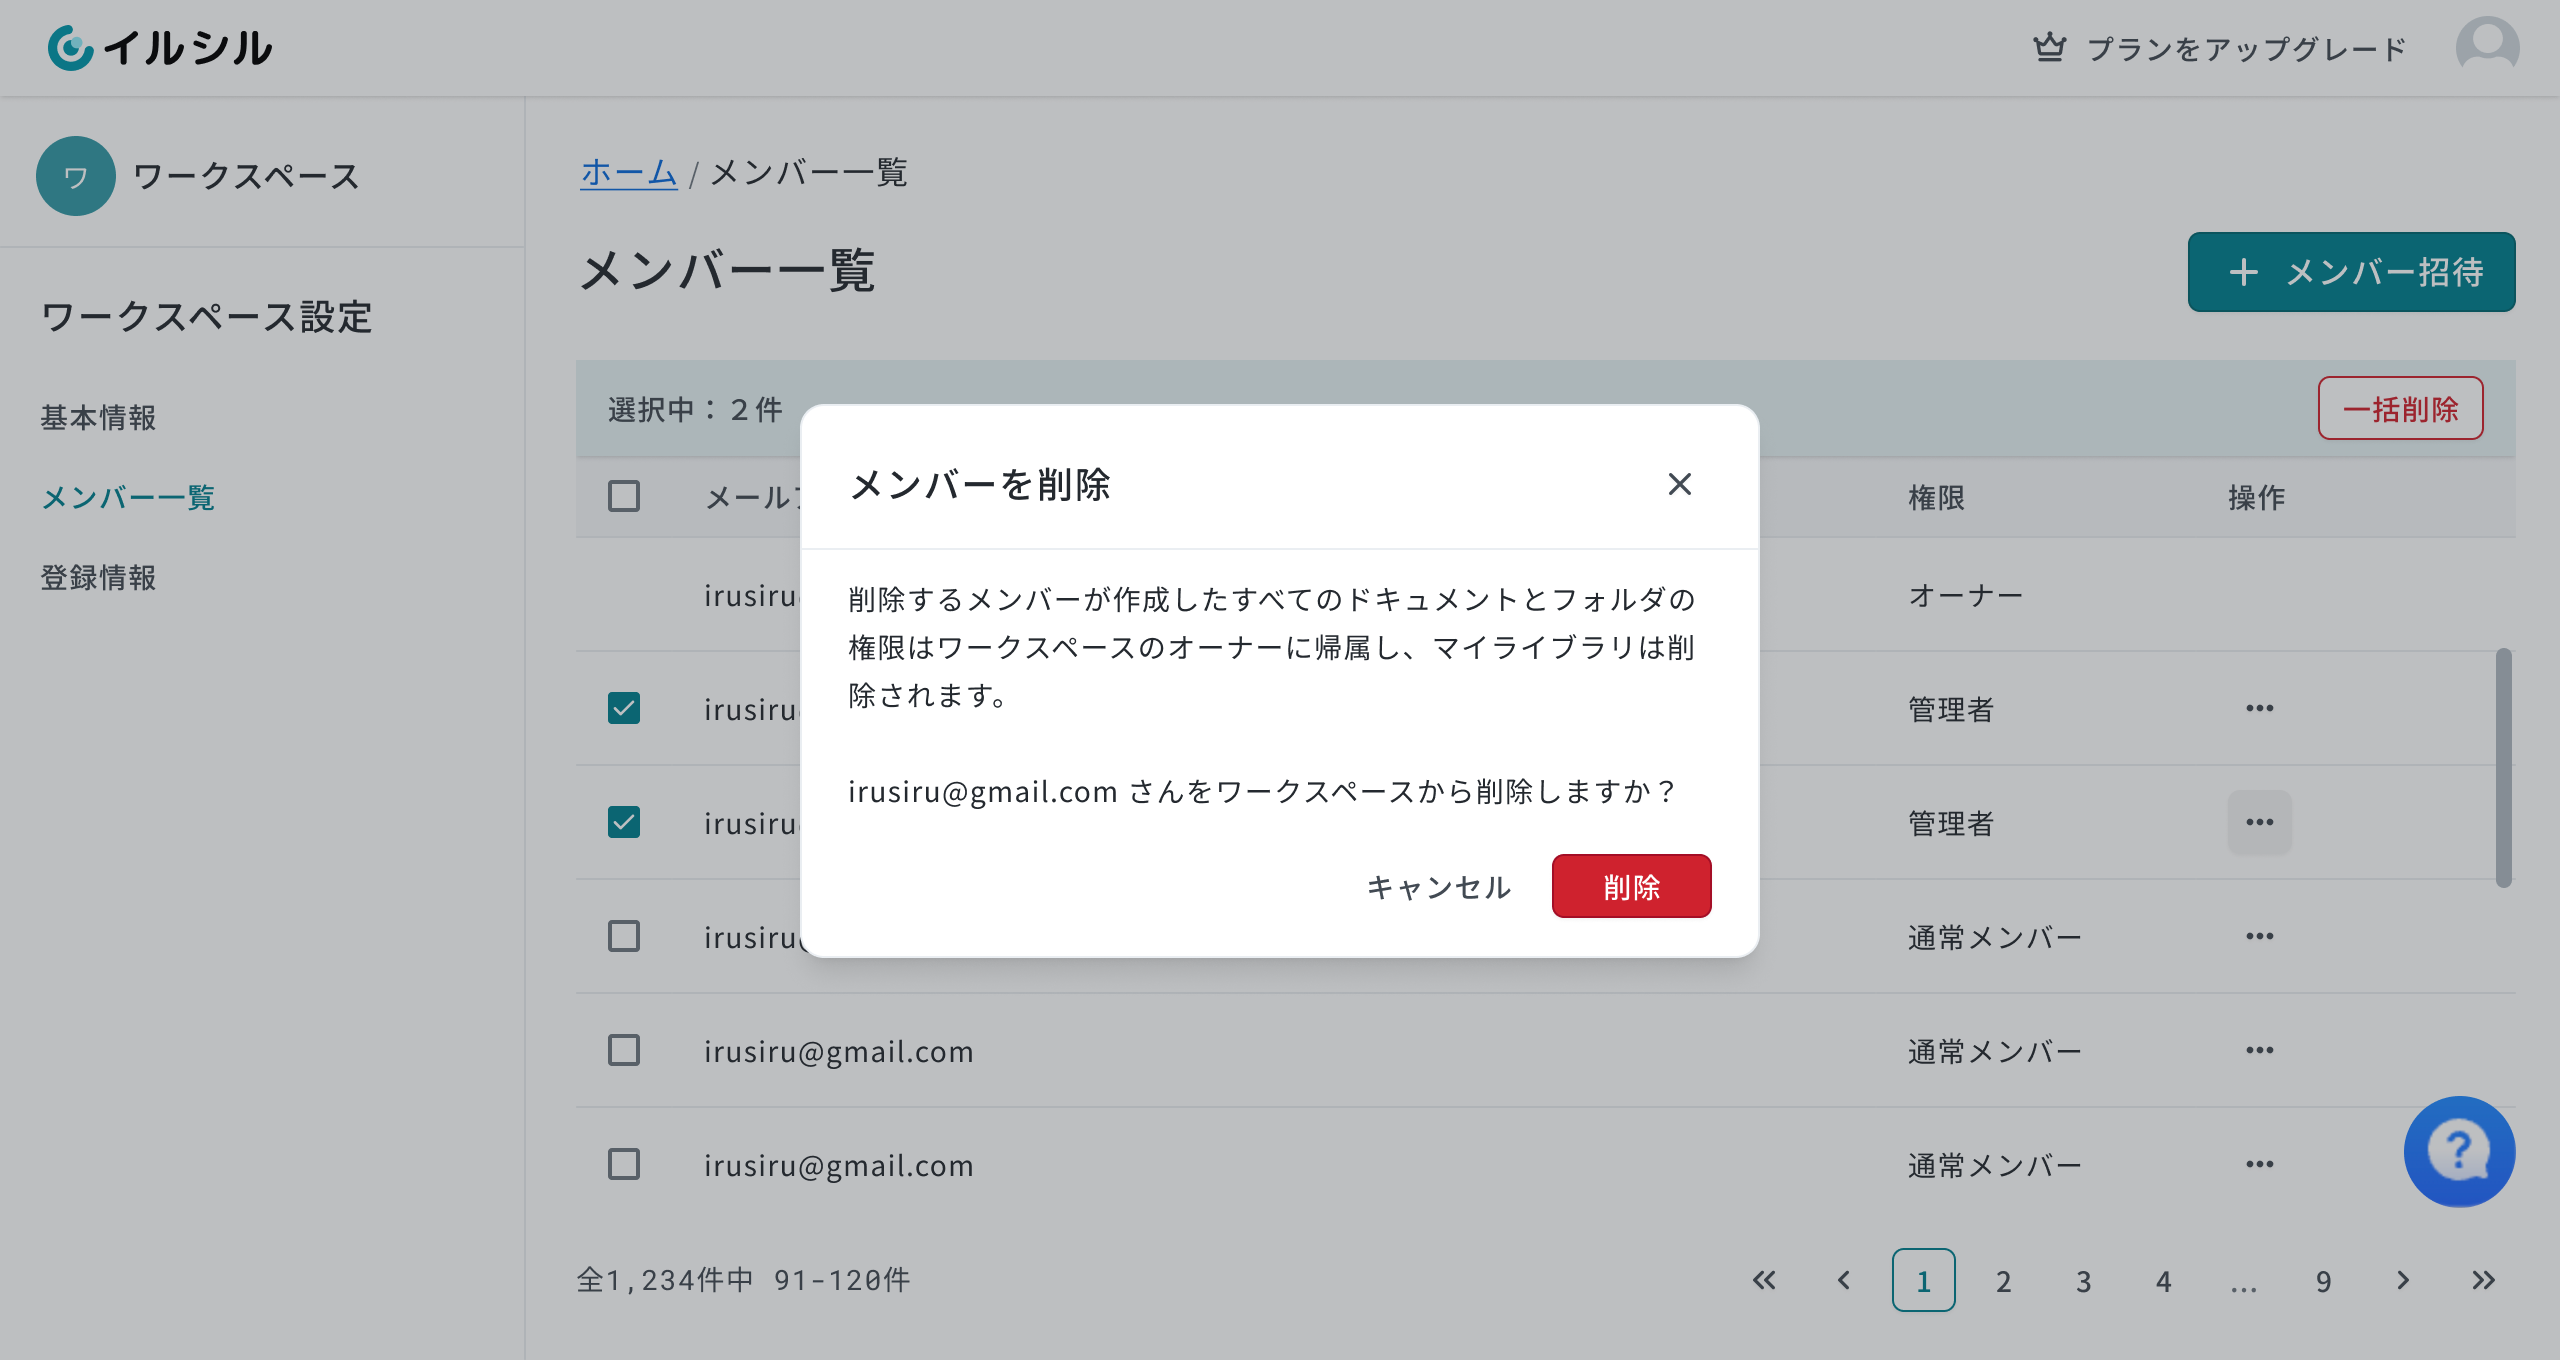
Task: Open 基本情報 in the sidebar
Action: click(x=98, y=417)
